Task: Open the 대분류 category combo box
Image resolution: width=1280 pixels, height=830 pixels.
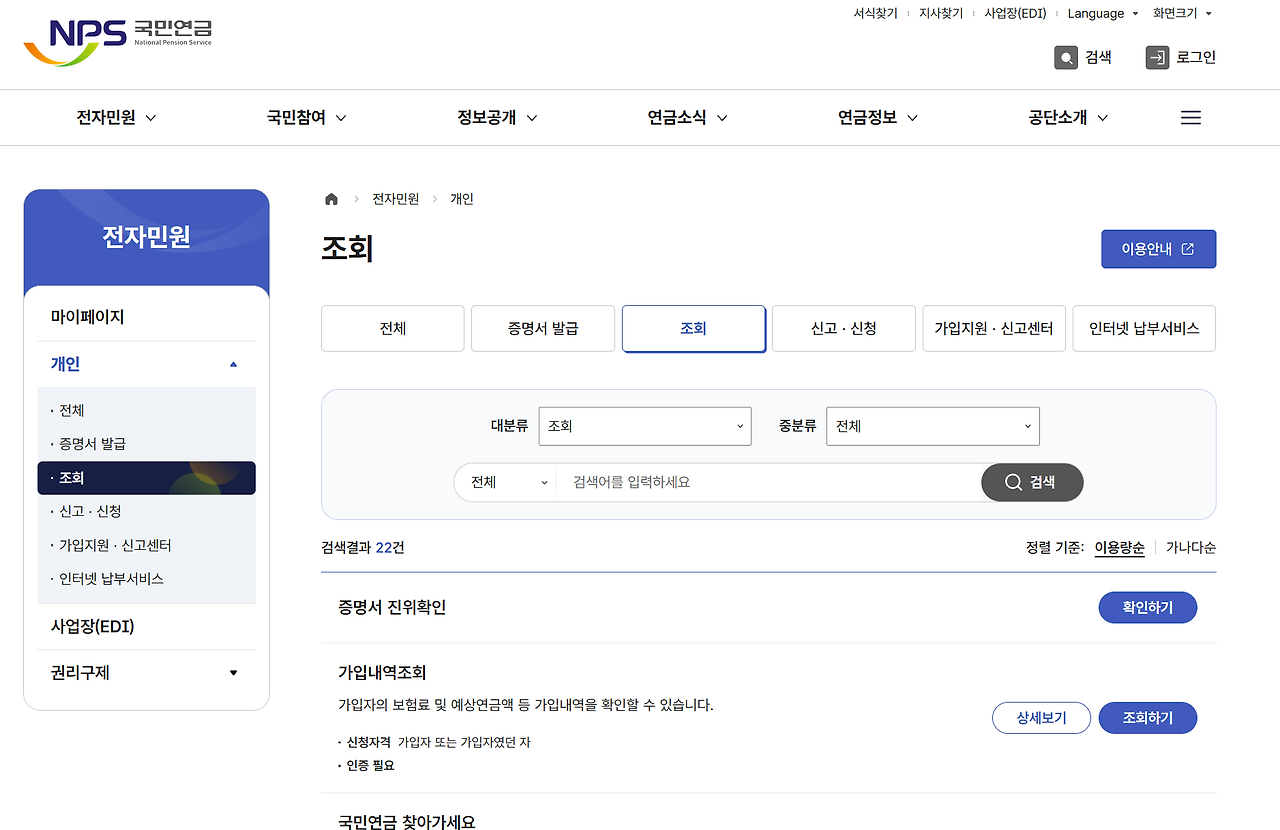Action: point(644,426)
